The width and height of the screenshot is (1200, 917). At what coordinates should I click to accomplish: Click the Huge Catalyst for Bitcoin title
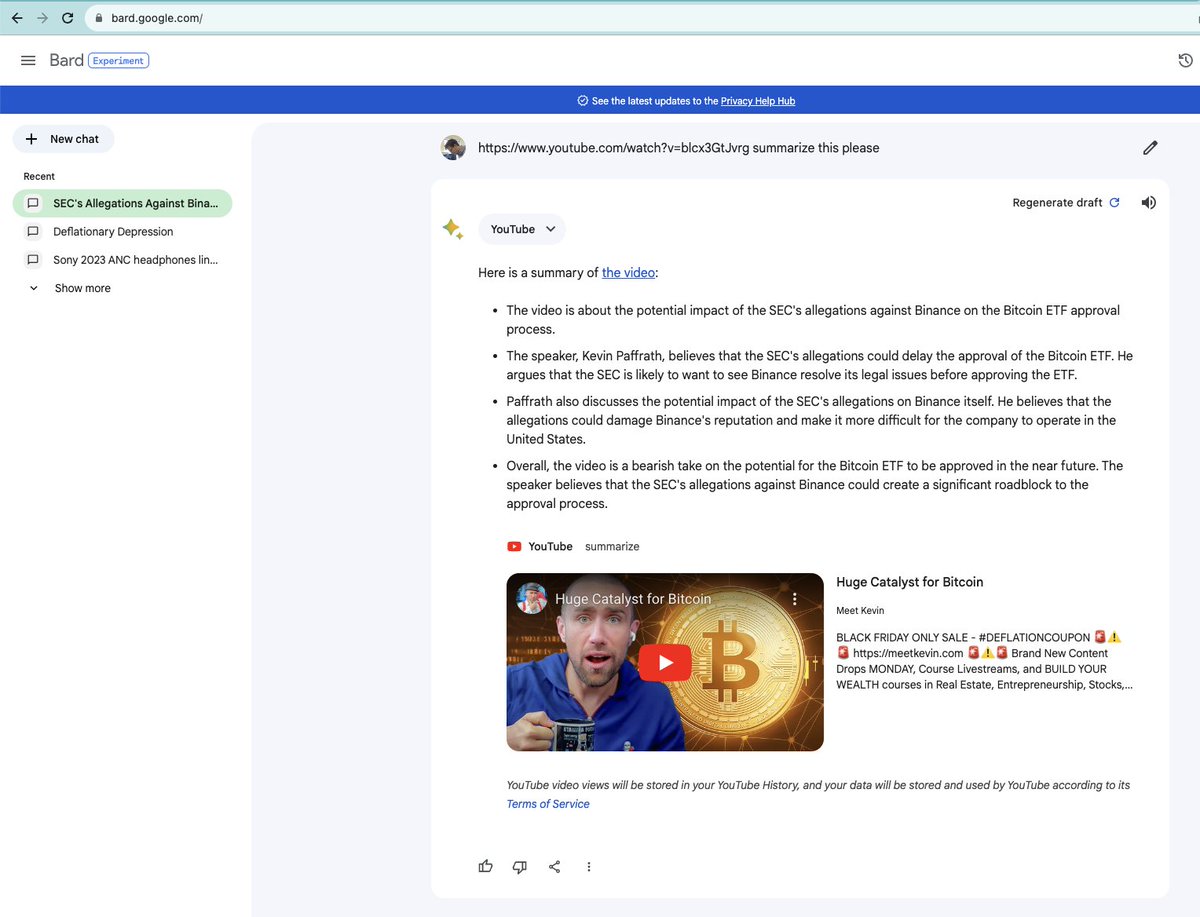click(909, 582)
